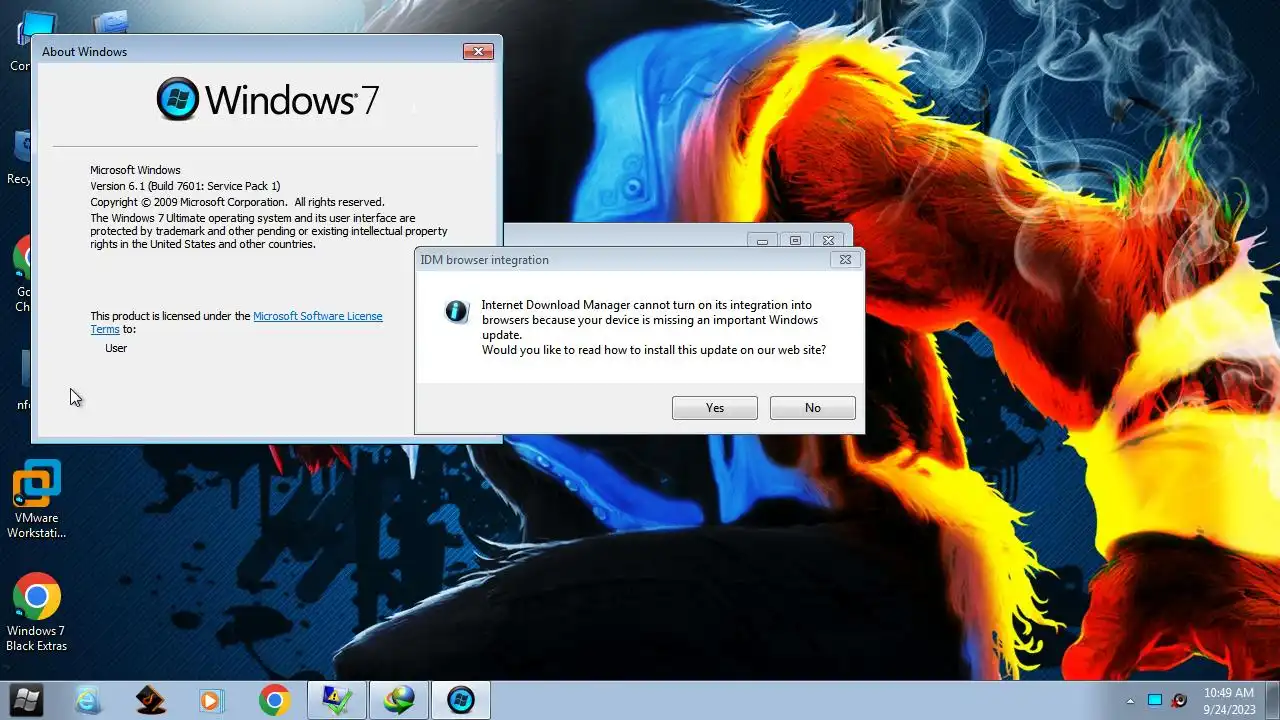Minimize the window behind the IDM dialog
Viewport: 1280px width, 720px height.
pyautogui.click(x=762, y=241)
